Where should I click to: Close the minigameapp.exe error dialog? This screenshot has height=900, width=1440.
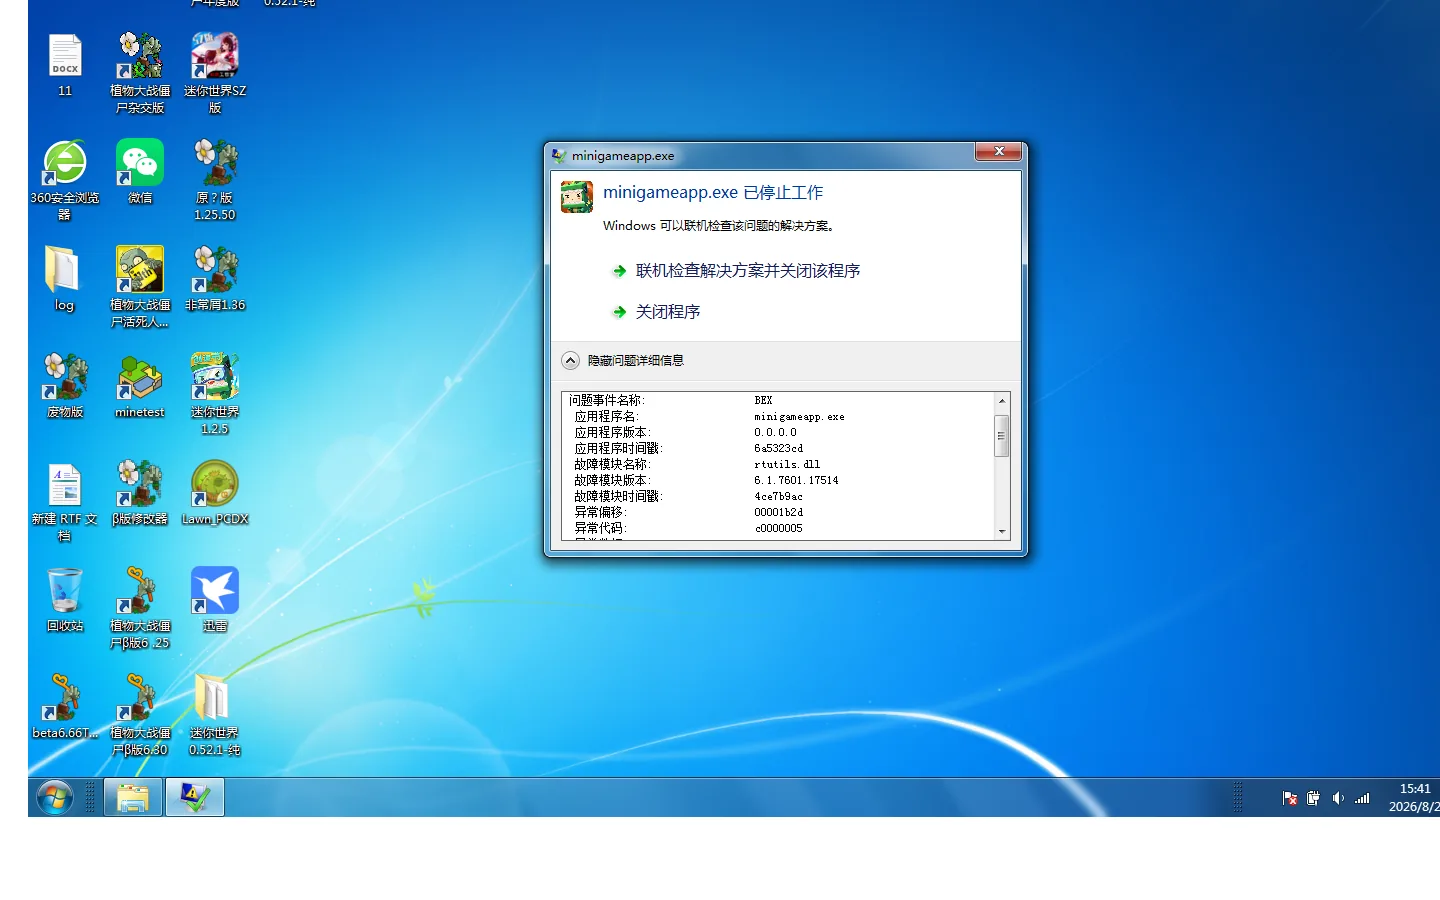pyautogui.click(x=999, y=151)
